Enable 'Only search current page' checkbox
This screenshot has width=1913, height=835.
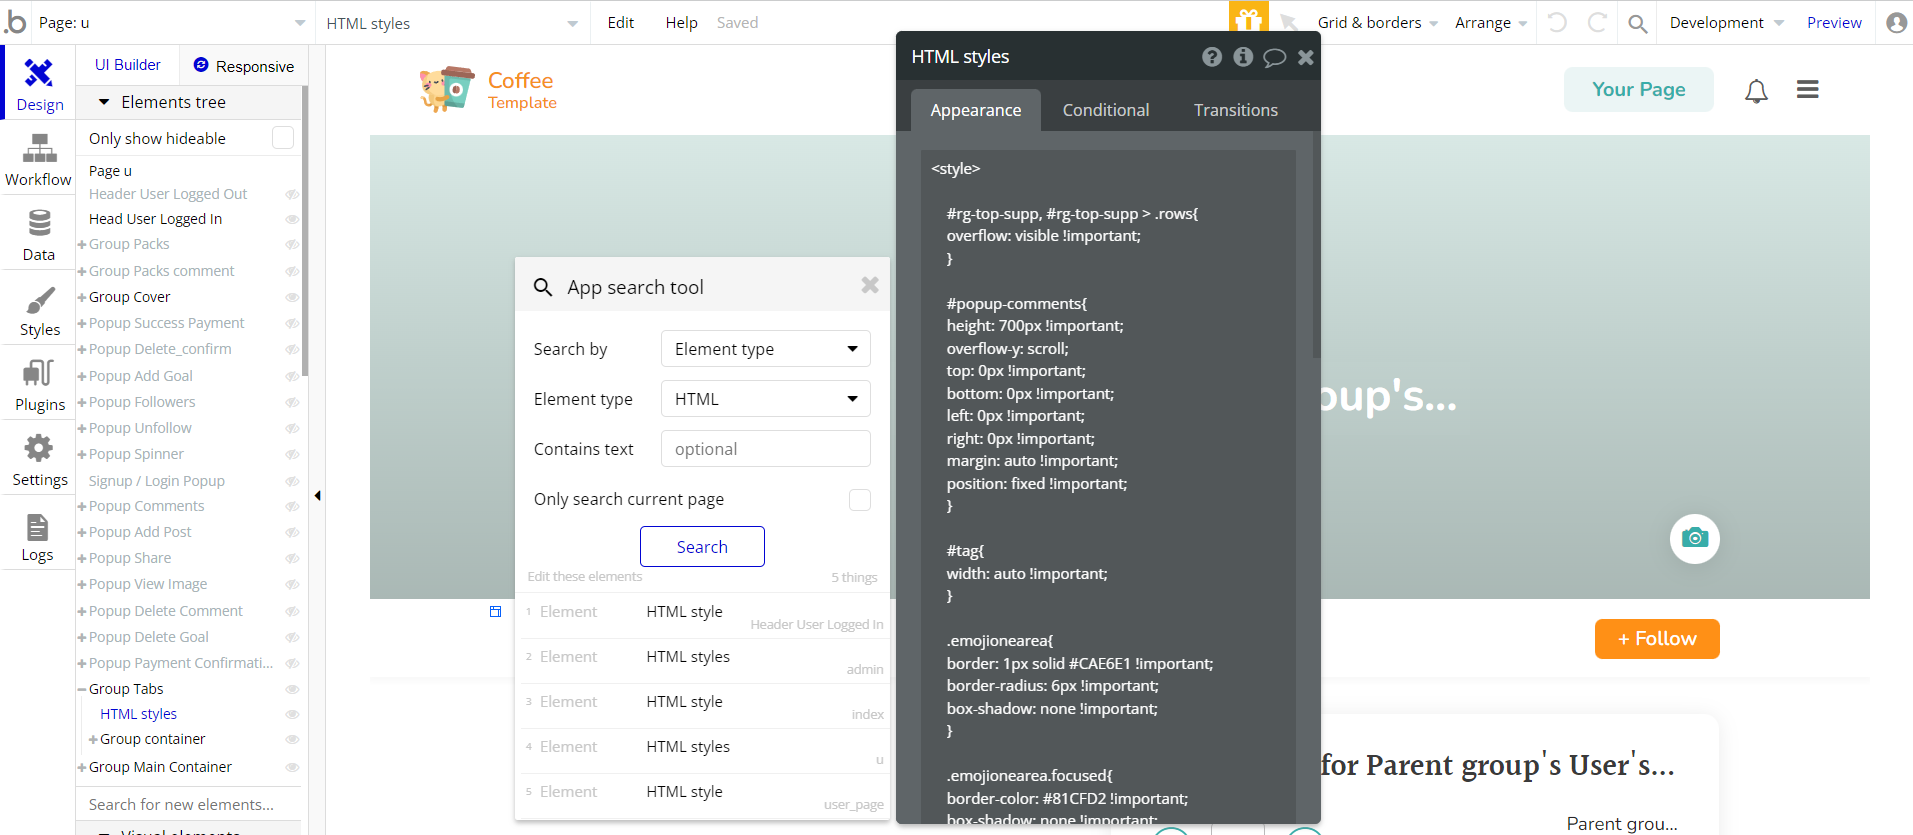click(860, 499)
